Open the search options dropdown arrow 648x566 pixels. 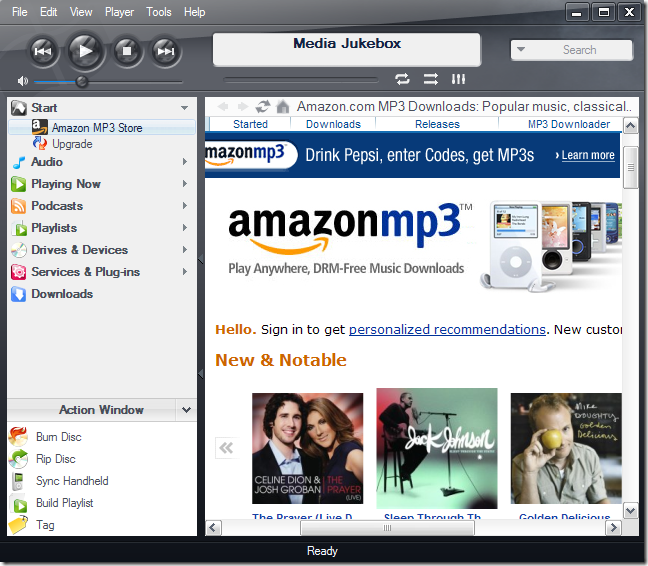pyautogui.click(x=521, y=50)
